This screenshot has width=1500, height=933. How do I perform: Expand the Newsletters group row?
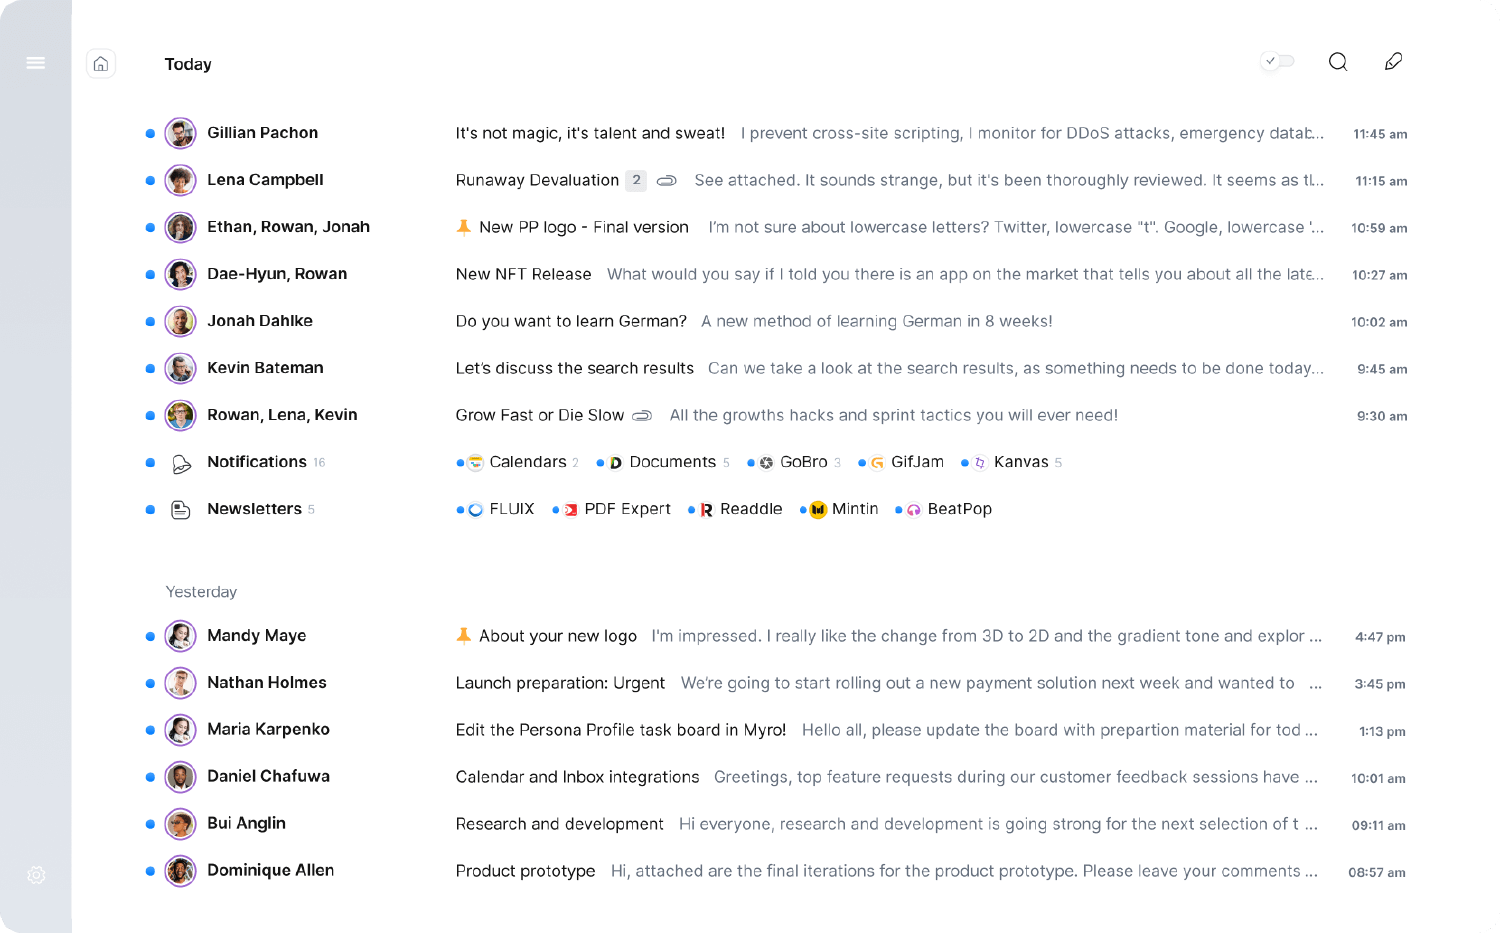pyautogui.click(x=254, y=509)
